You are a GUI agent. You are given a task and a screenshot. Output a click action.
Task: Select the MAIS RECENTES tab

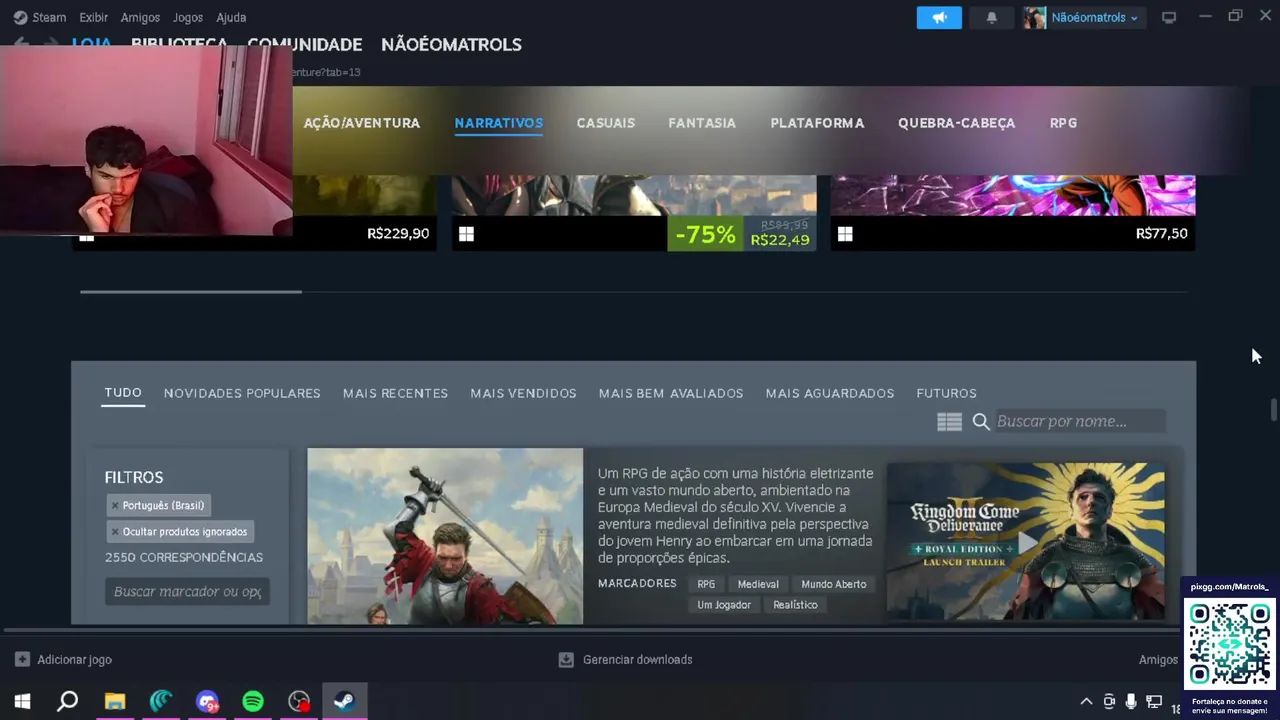pos(395,393)
